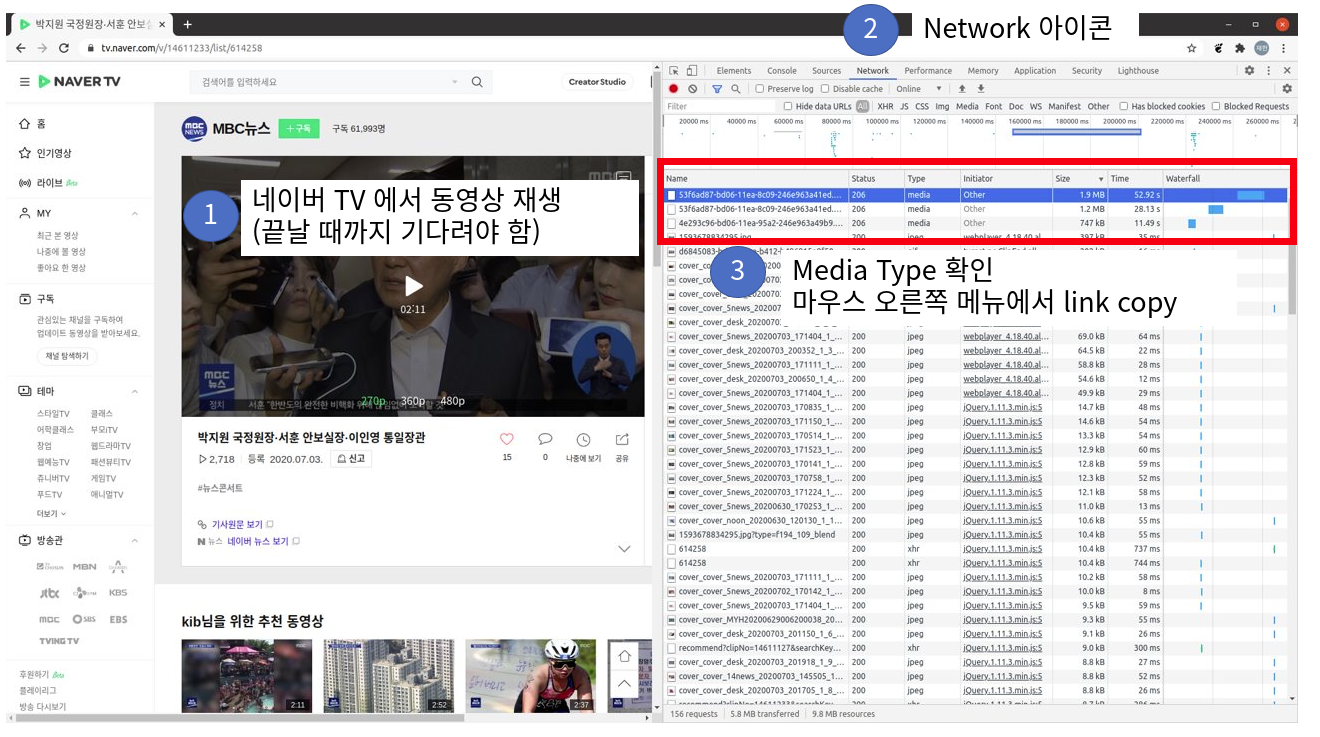Select 360p video quality
Image resolution: width=1320 pixels, height=737 pixels.
pos(412,401)
